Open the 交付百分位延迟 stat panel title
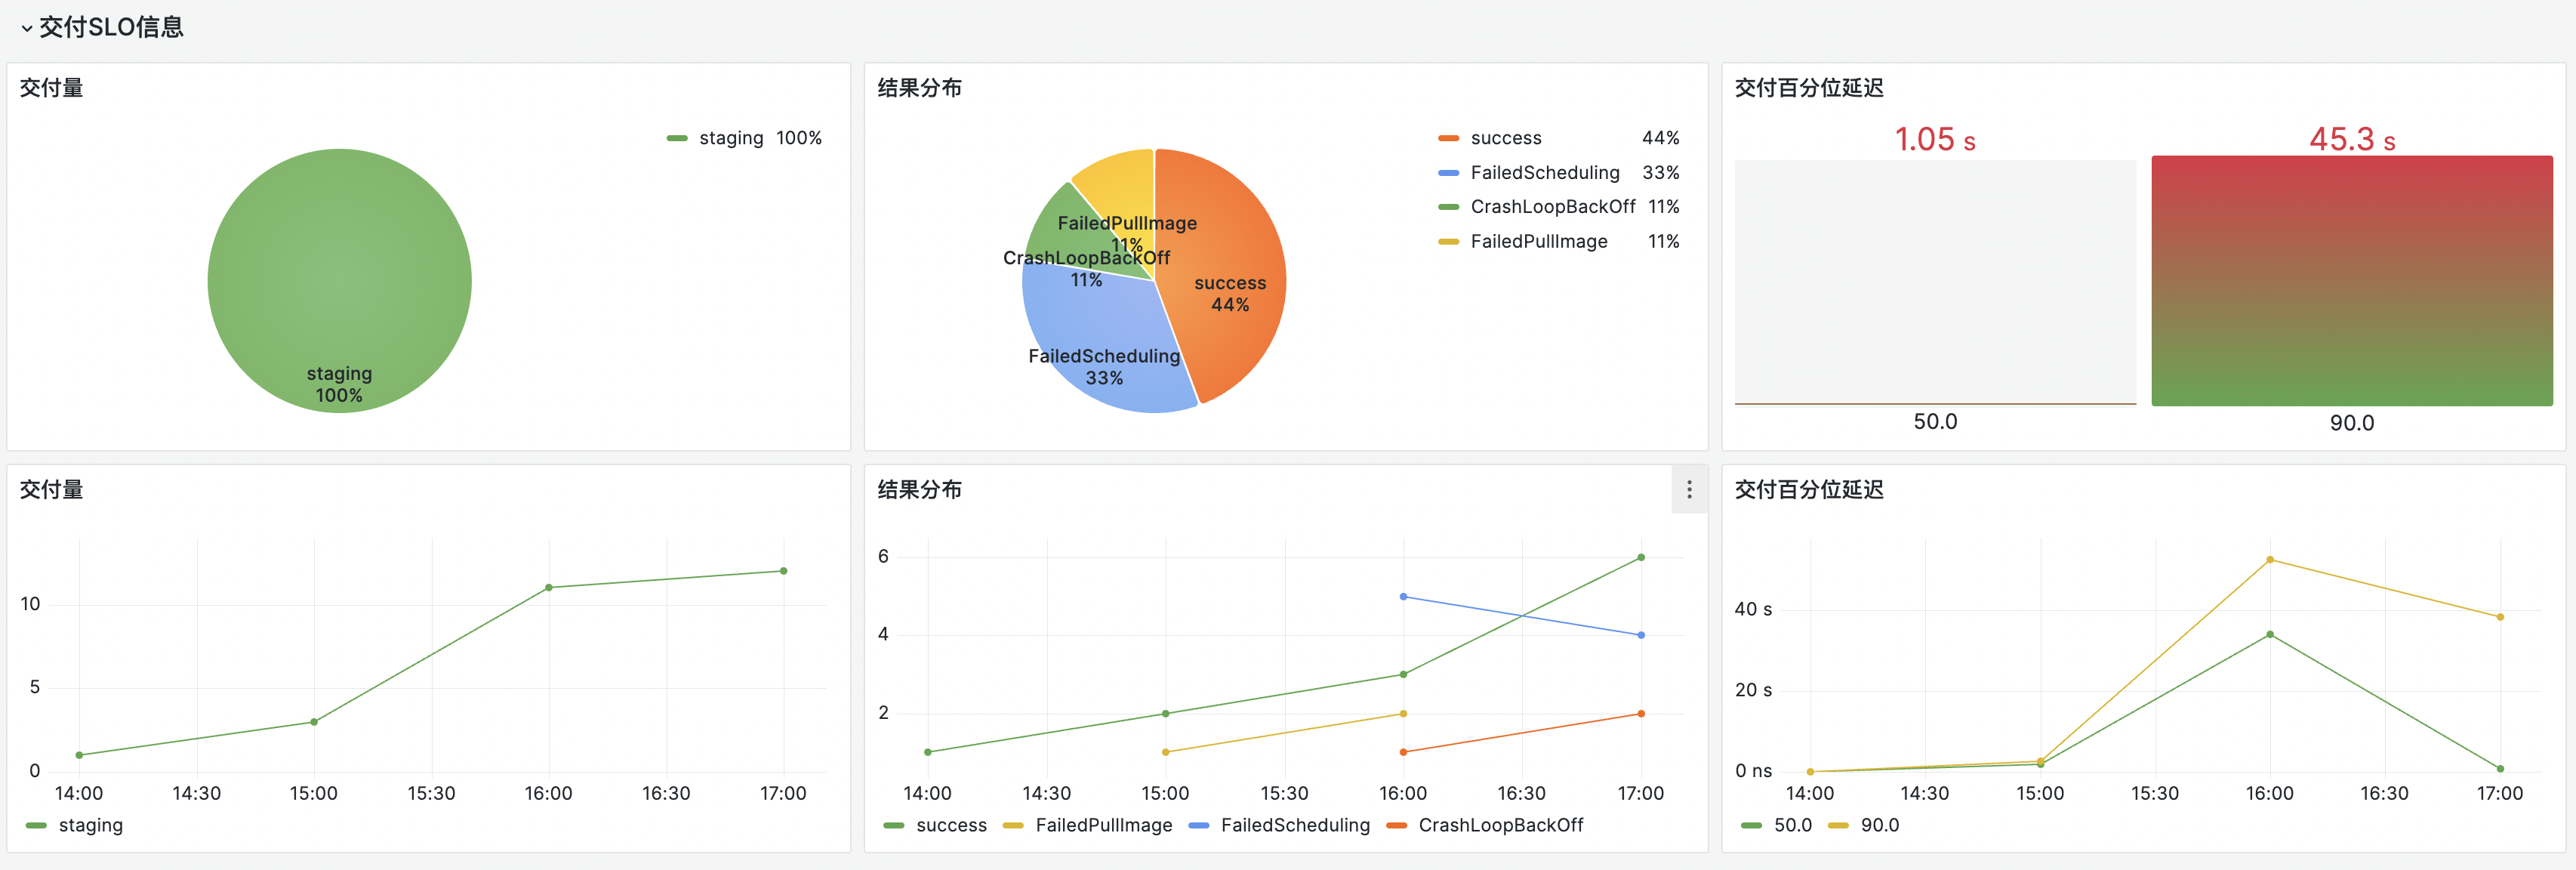The height and width of the screenshot is (870, 2576). 1808,88
